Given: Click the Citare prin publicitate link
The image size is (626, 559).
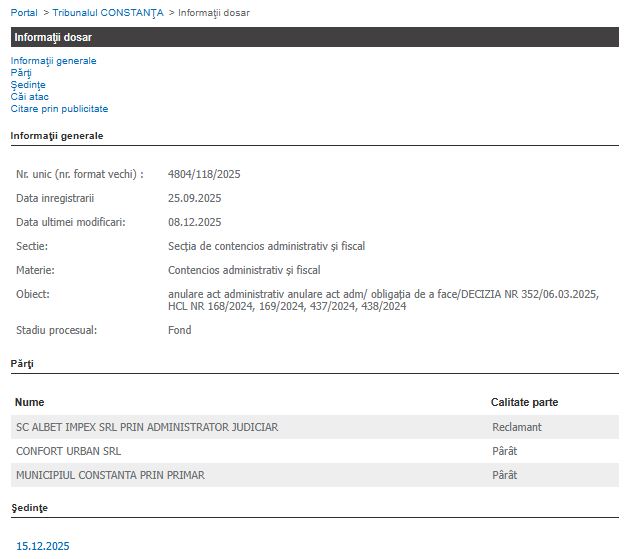Looking at the screenshot, I should point(59,109).
